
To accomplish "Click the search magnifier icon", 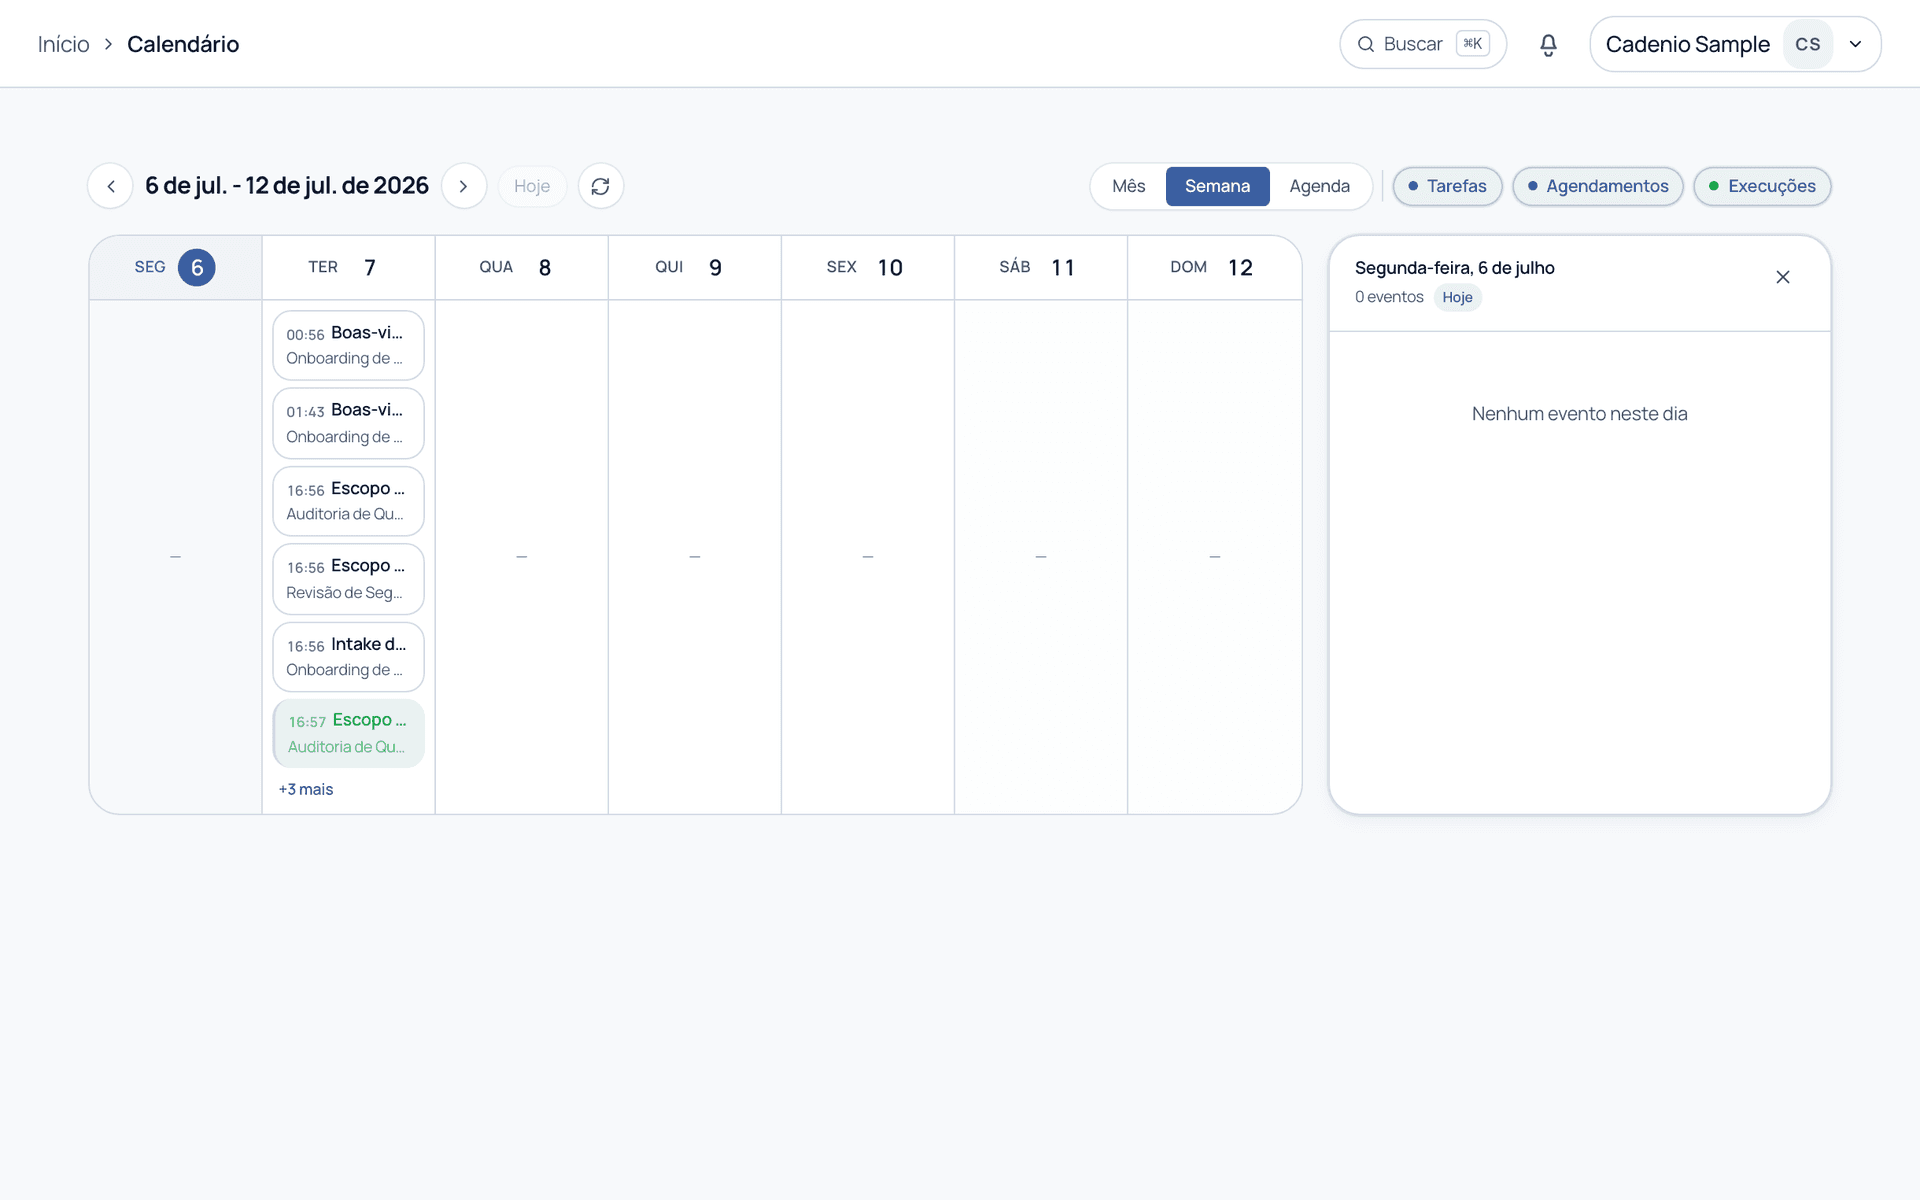I will click(x=1365, y=44).
